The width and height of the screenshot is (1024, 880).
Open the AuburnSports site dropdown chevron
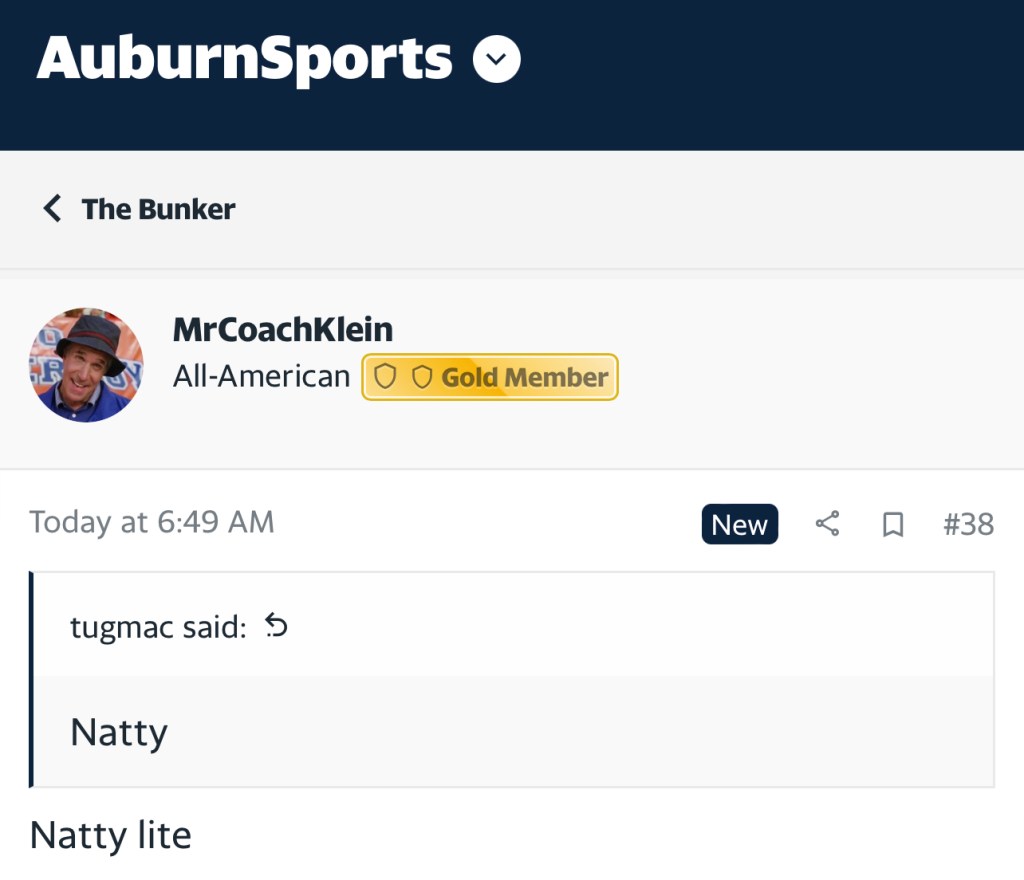(x=496, y=60)
